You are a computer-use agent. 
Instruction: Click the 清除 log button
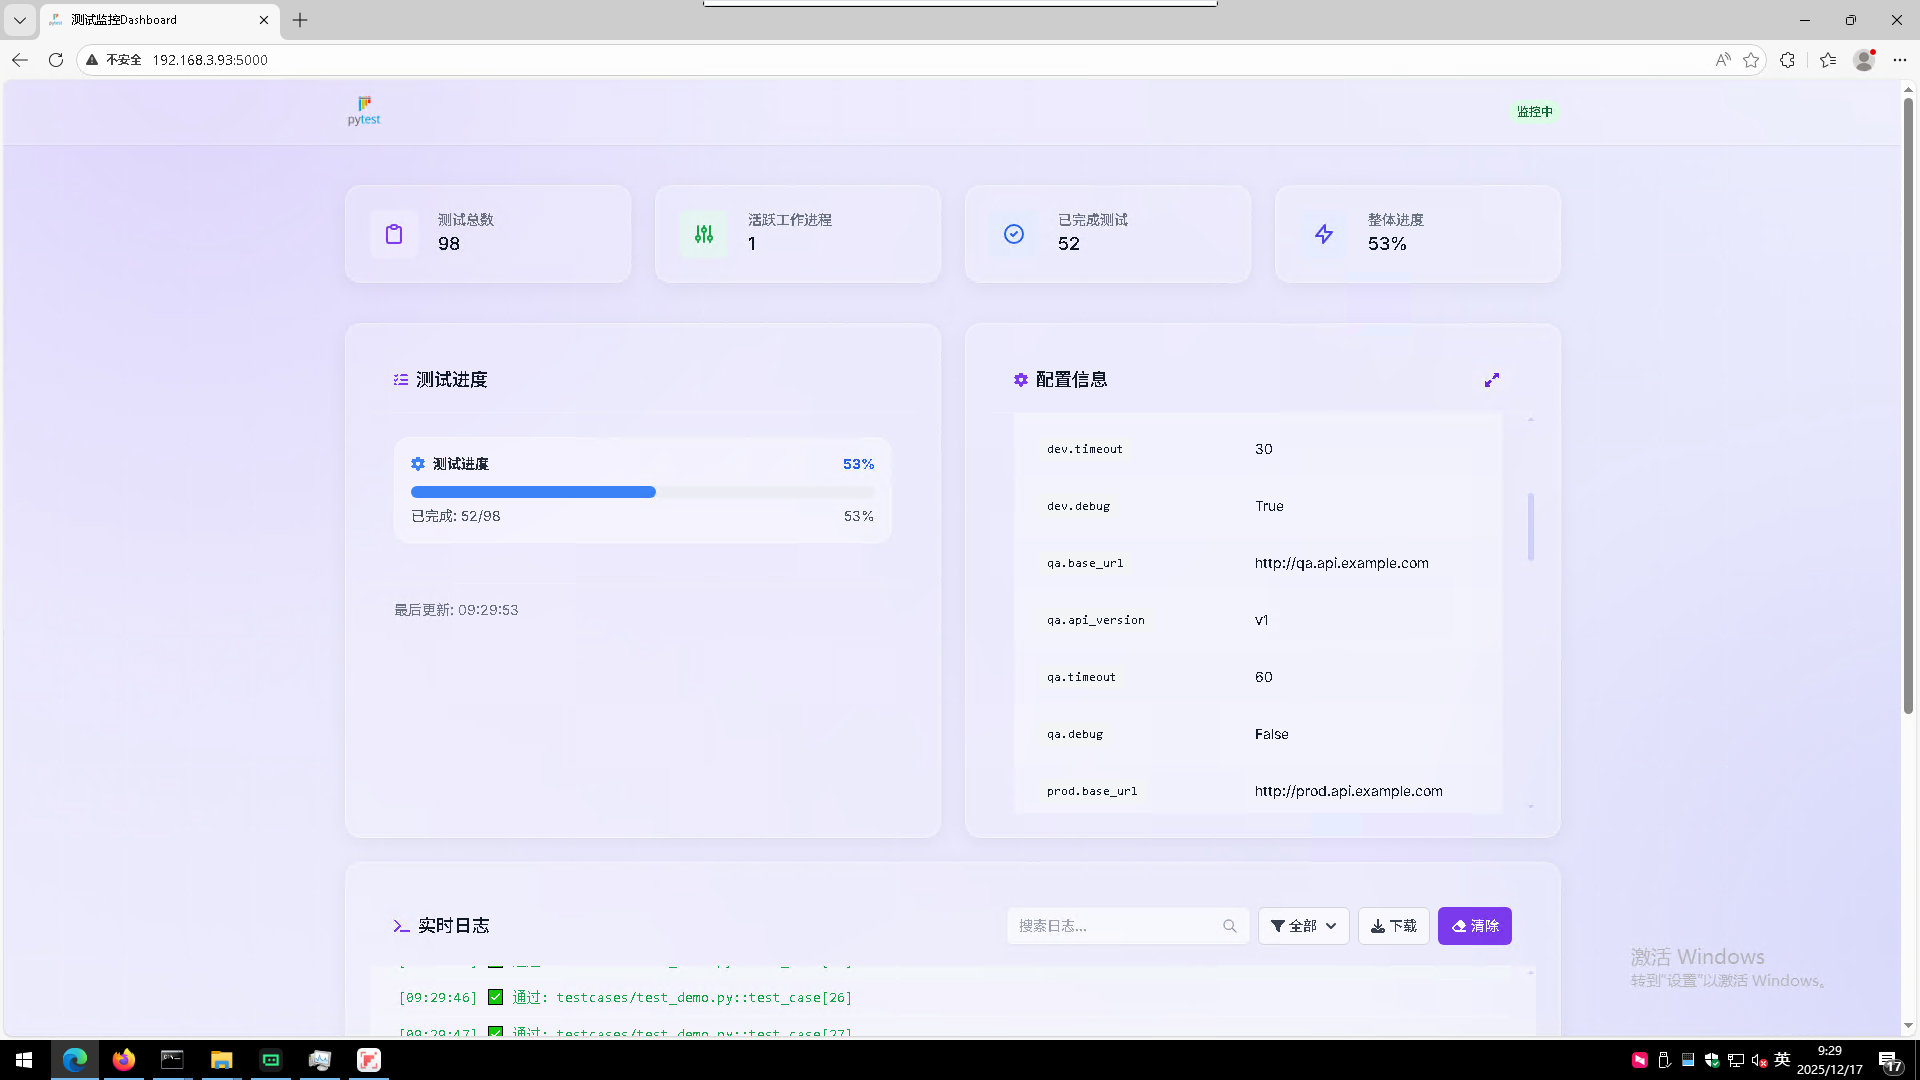tap(1475, 926)
